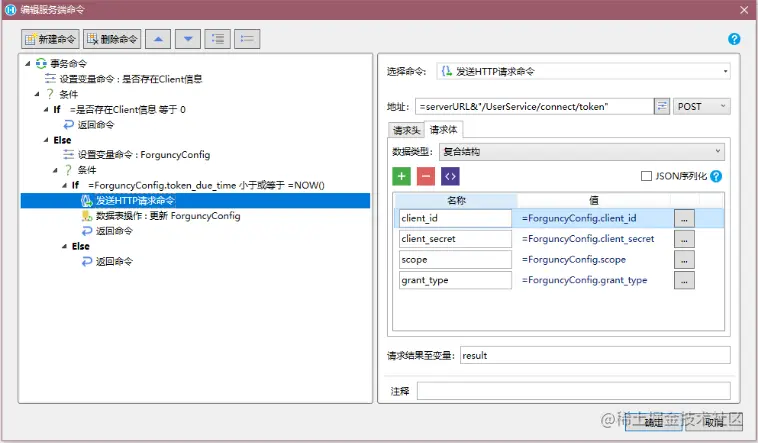Click the 值 column header

(594, 201)
